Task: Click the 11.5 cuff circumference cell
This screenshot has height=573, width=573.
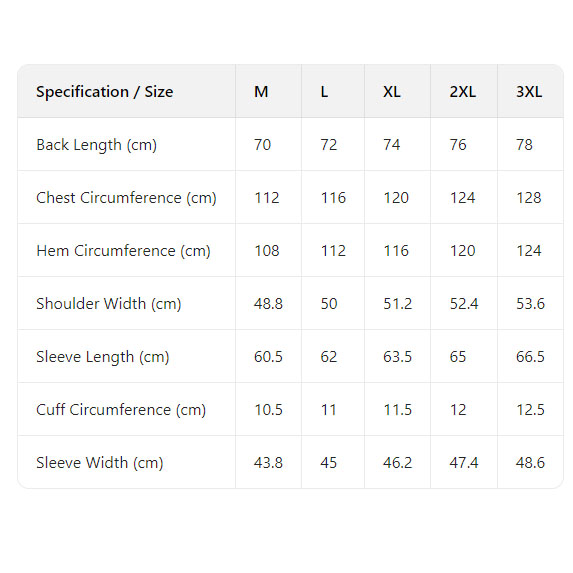Action: click(x=398, y=410)
